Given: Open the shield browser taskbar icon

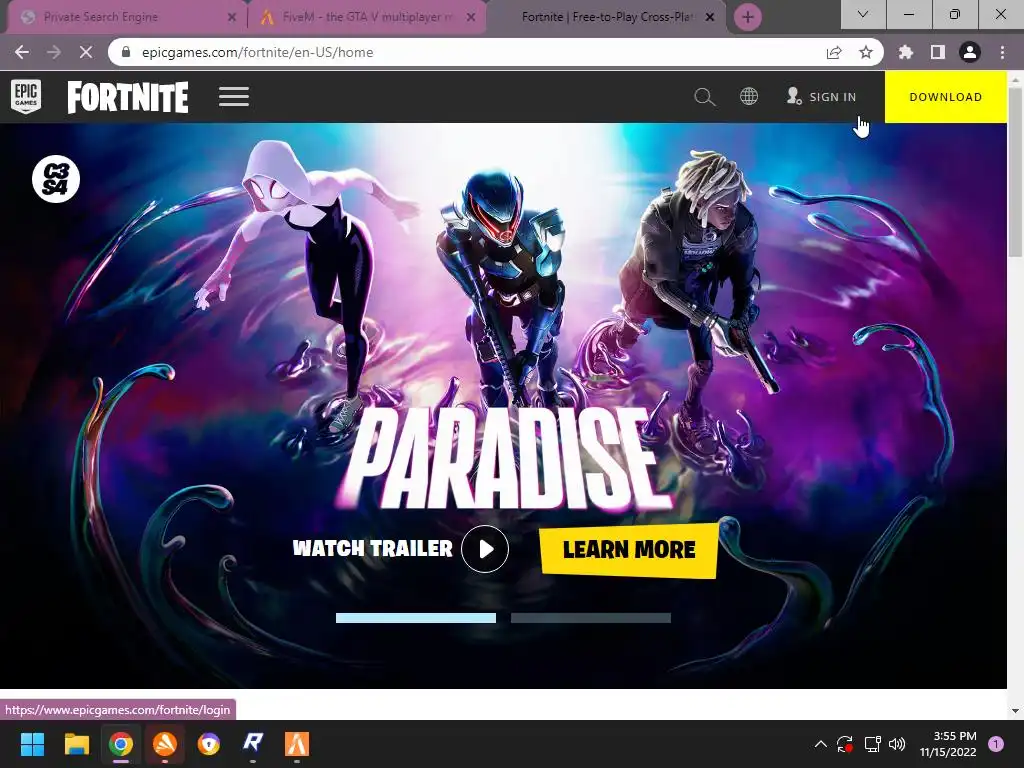Looking at the screenshot, I should coord(209,744).
